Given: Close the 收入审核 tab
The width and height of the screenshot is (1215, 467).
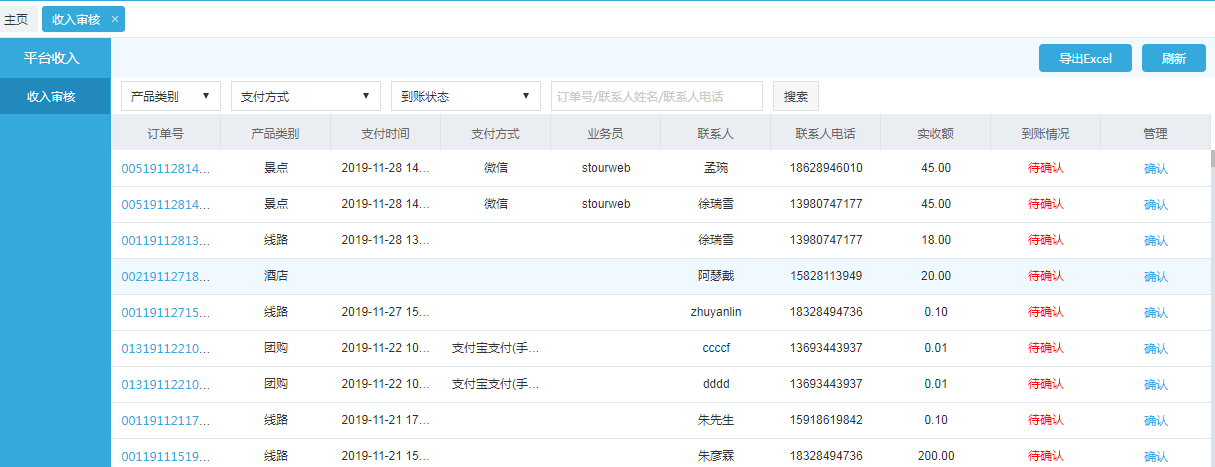Looking at the screenshot, I should (x=115, y=19).
